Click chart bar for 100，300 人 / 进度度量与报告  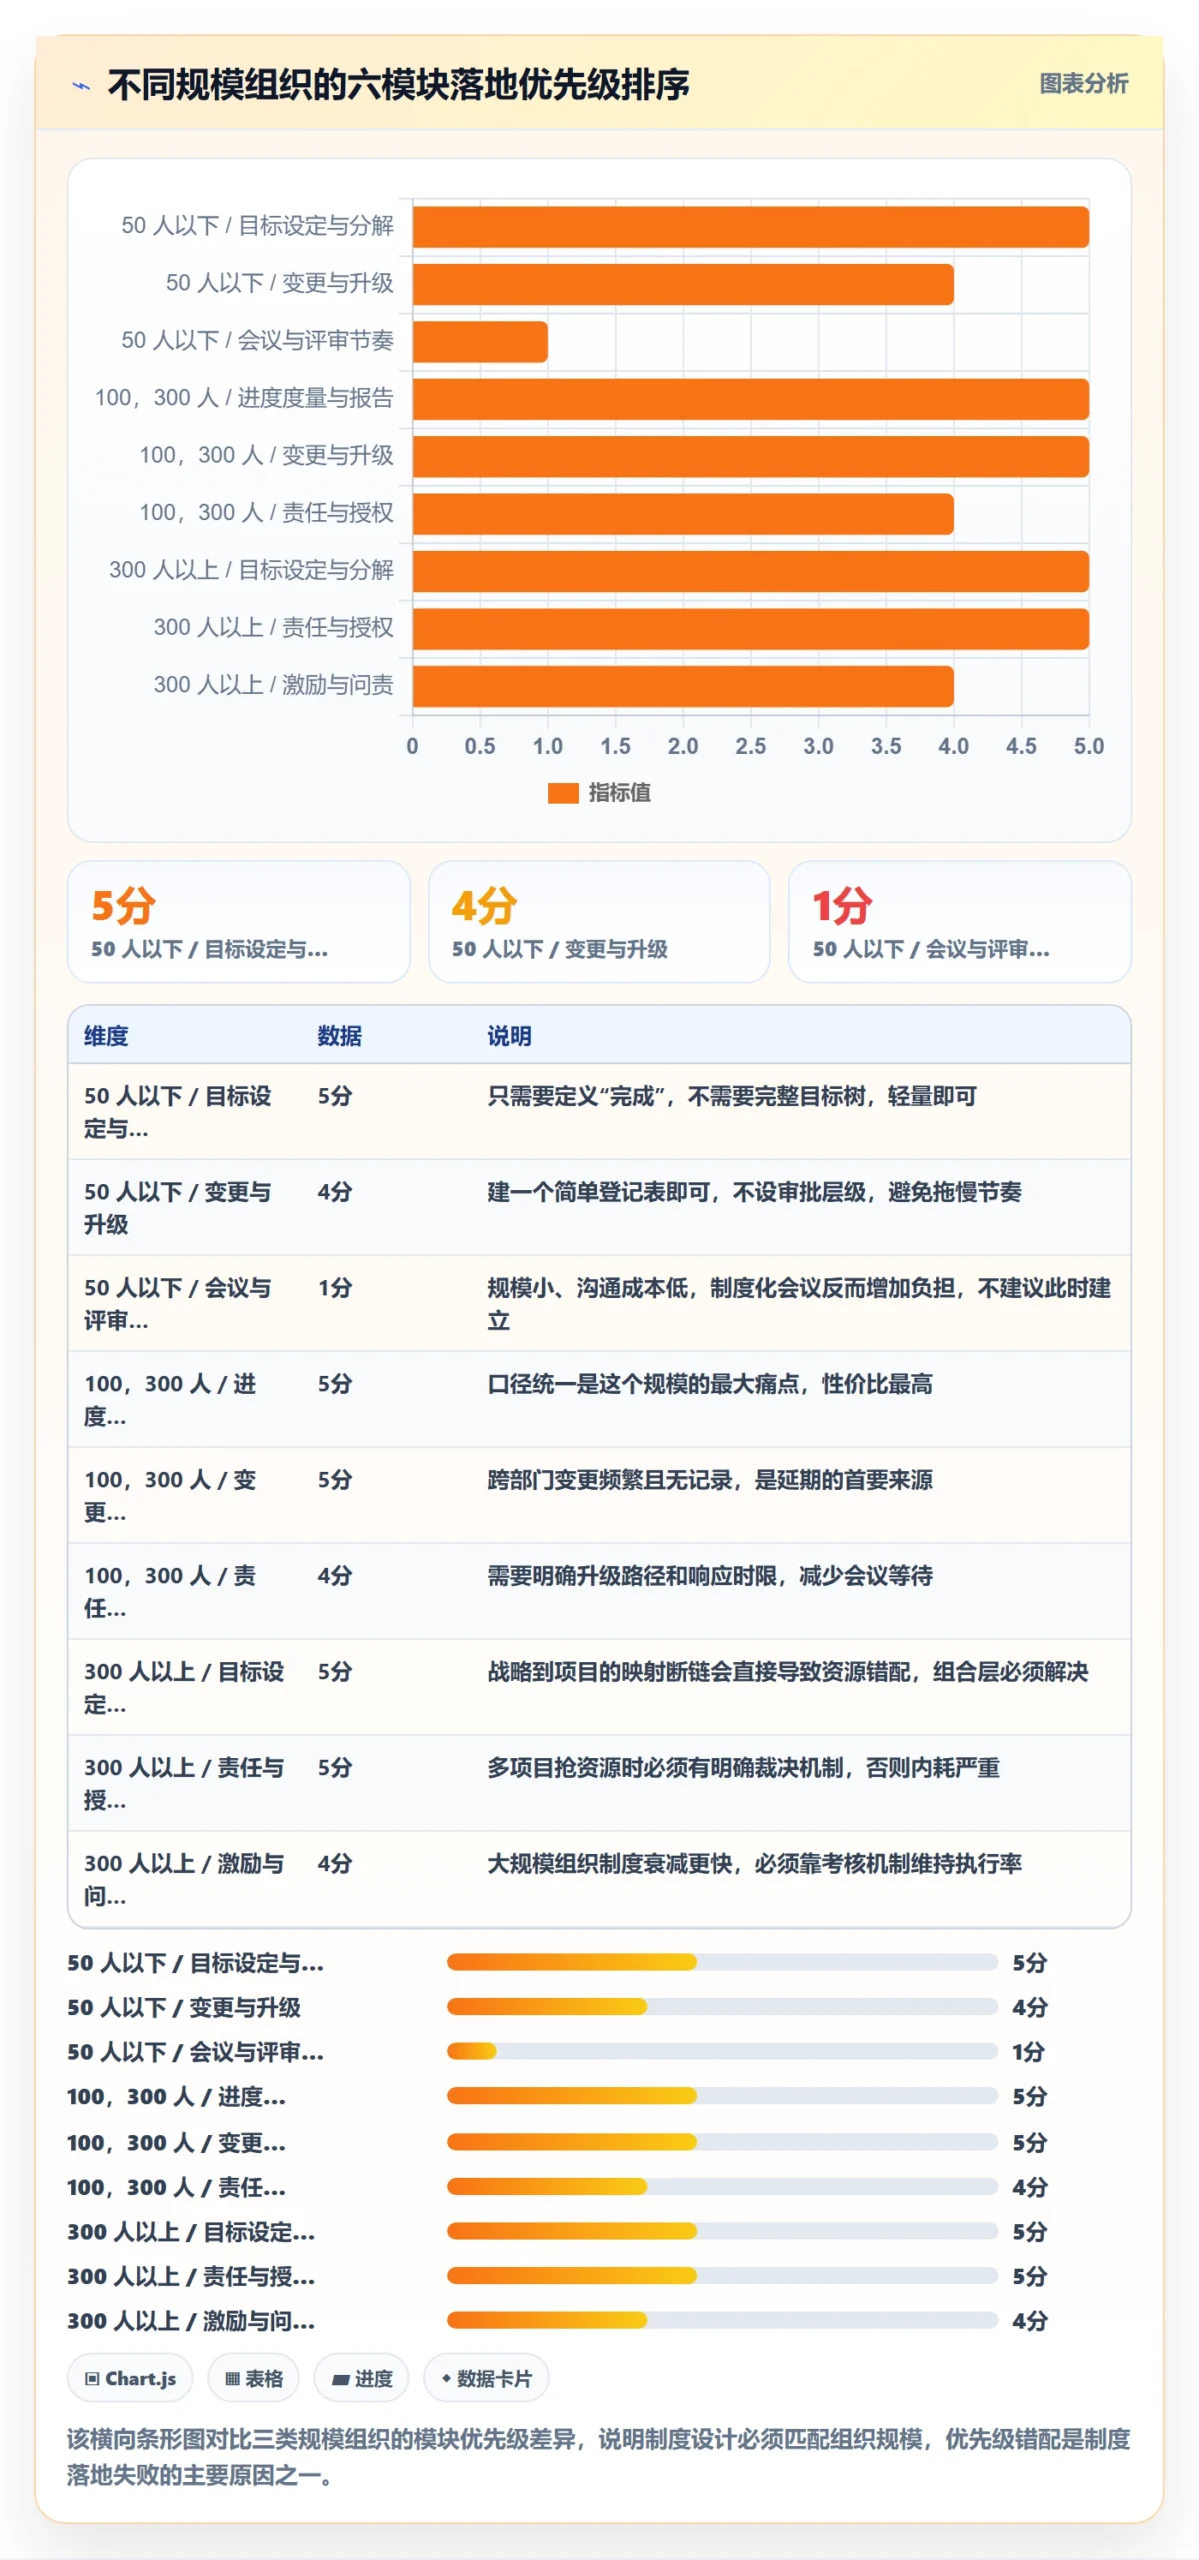pyautogui.click(x=750, y=399)
